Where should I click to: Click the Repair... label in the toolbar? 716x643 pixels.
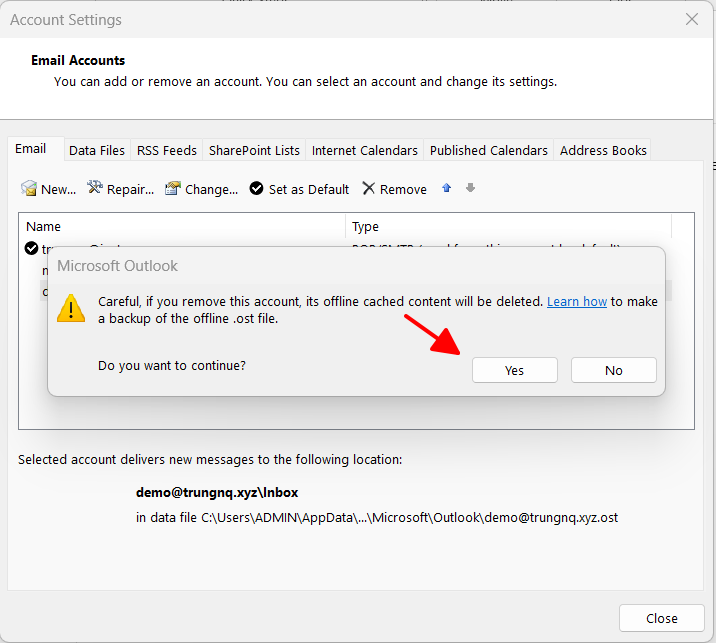(131, 190)
